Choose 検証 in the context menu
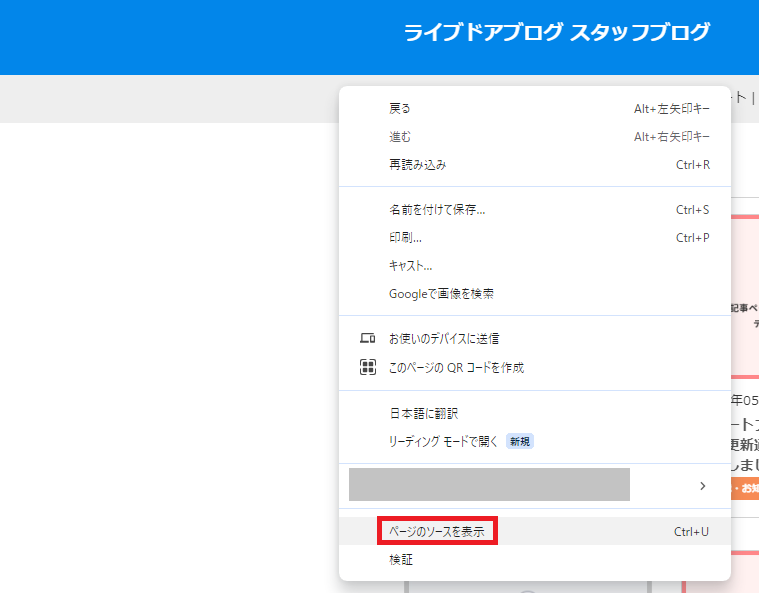This screenshot has height=593, width=759. (x=534, y=560)
